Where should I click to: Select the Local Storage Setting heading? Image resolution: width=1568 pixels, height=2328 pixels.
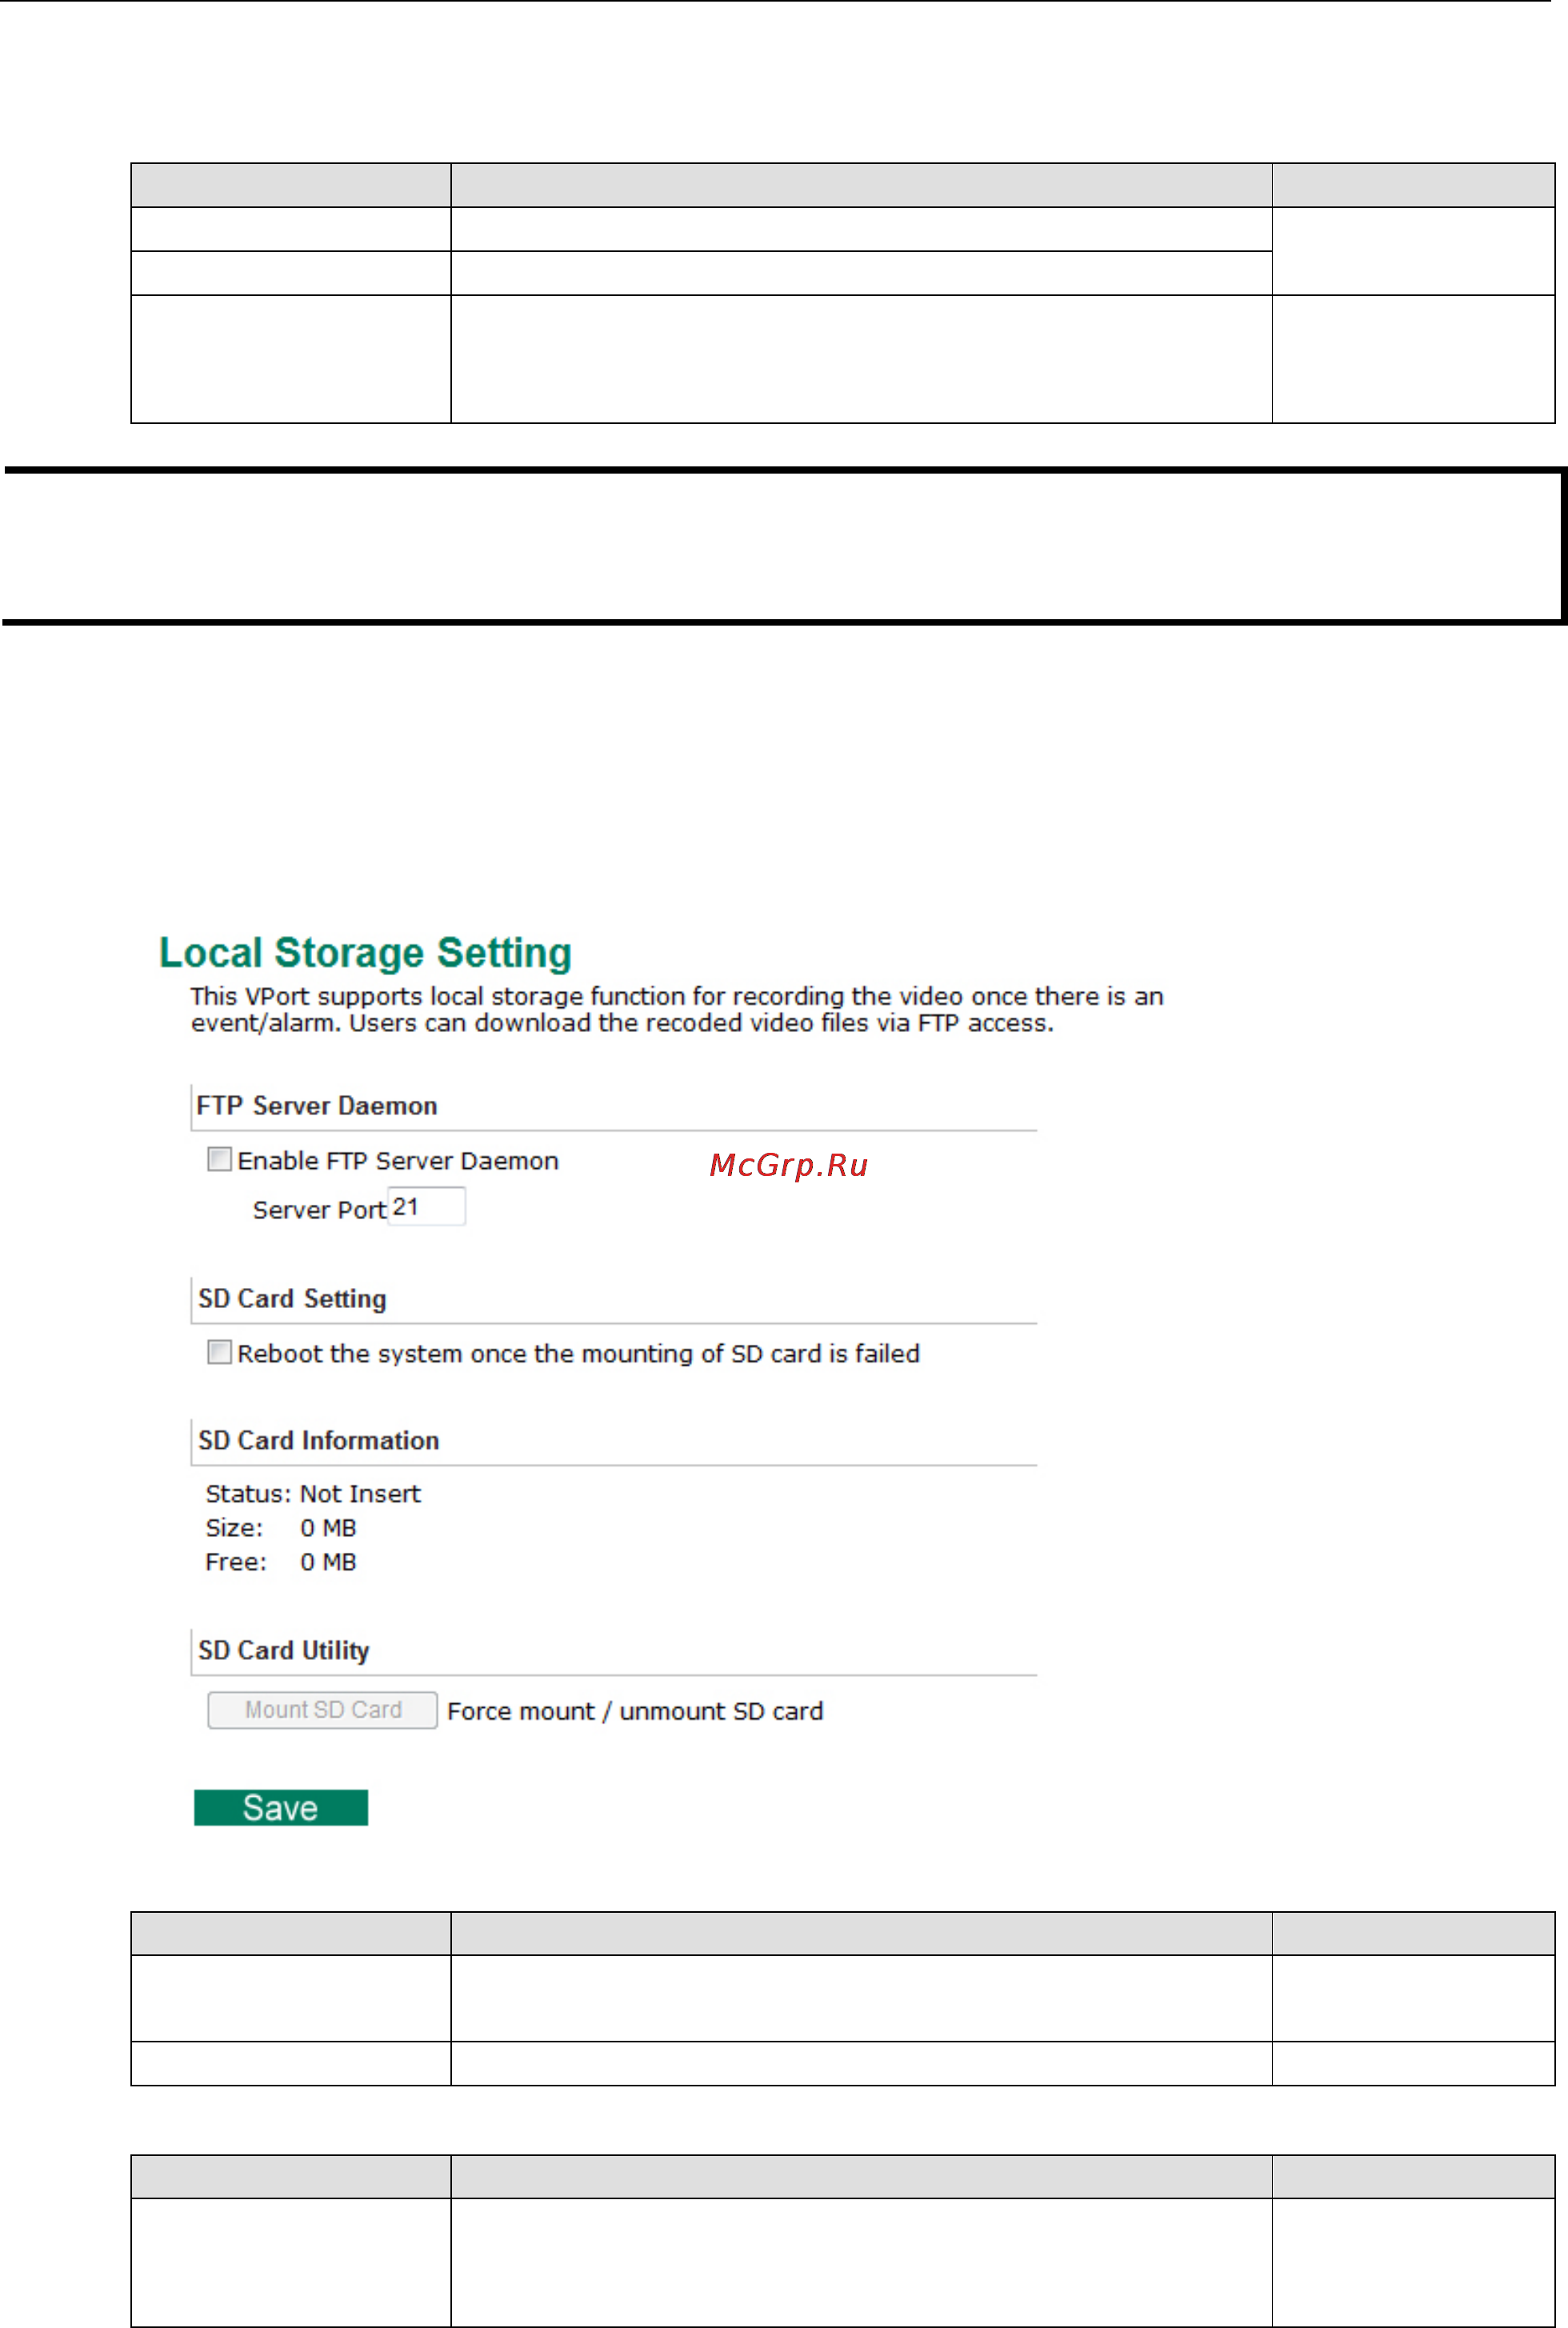coord(365,953)
